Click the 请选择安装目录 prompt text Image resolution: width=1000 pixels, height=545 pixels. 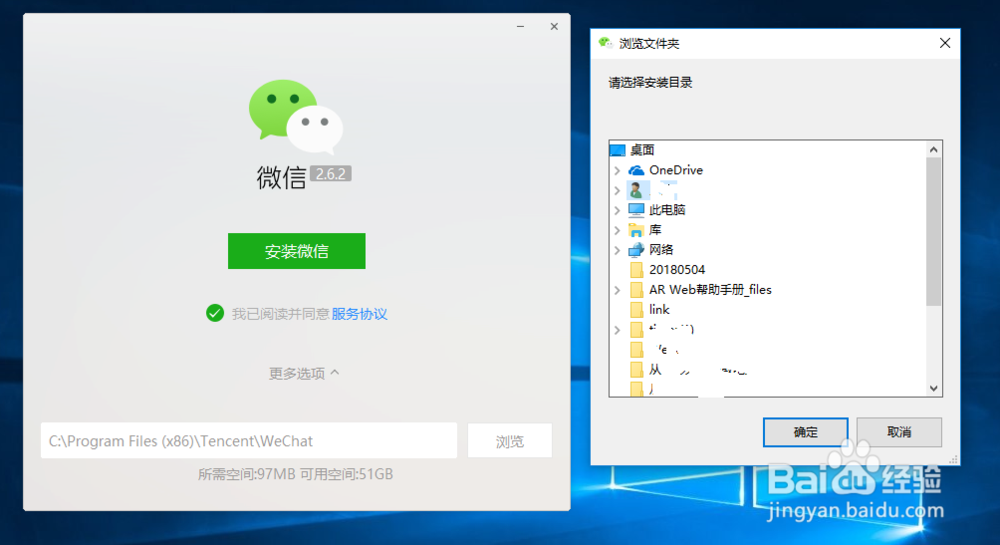(x=650, y=82)
